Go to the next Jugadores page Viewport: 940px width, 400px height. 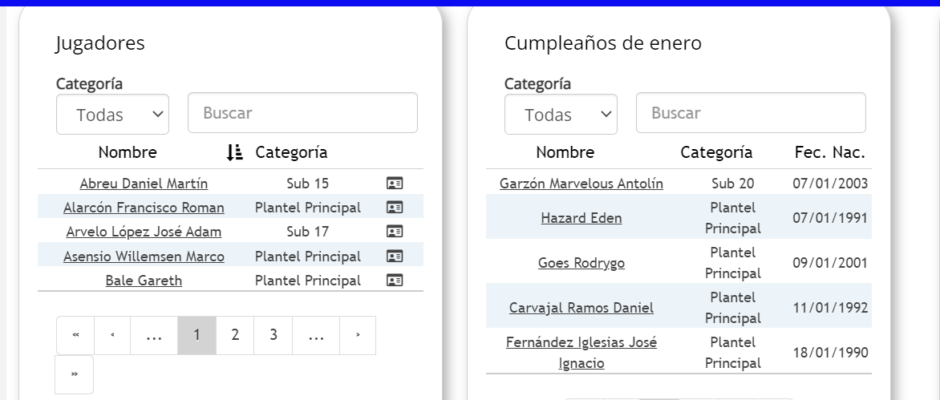[x=358, y=335]
